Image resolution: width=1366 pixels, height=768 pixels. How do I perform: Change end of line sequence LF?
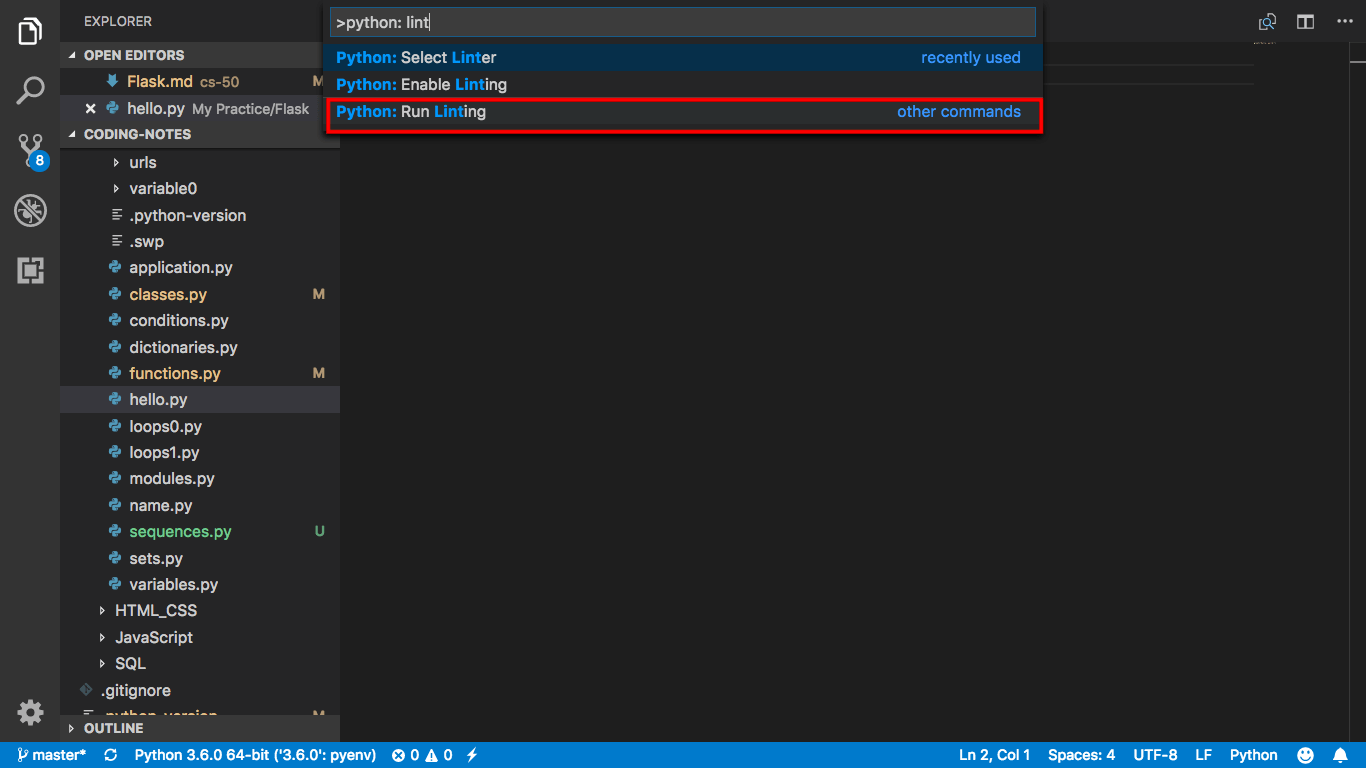pyautogui.click(x=1203, y=755)
